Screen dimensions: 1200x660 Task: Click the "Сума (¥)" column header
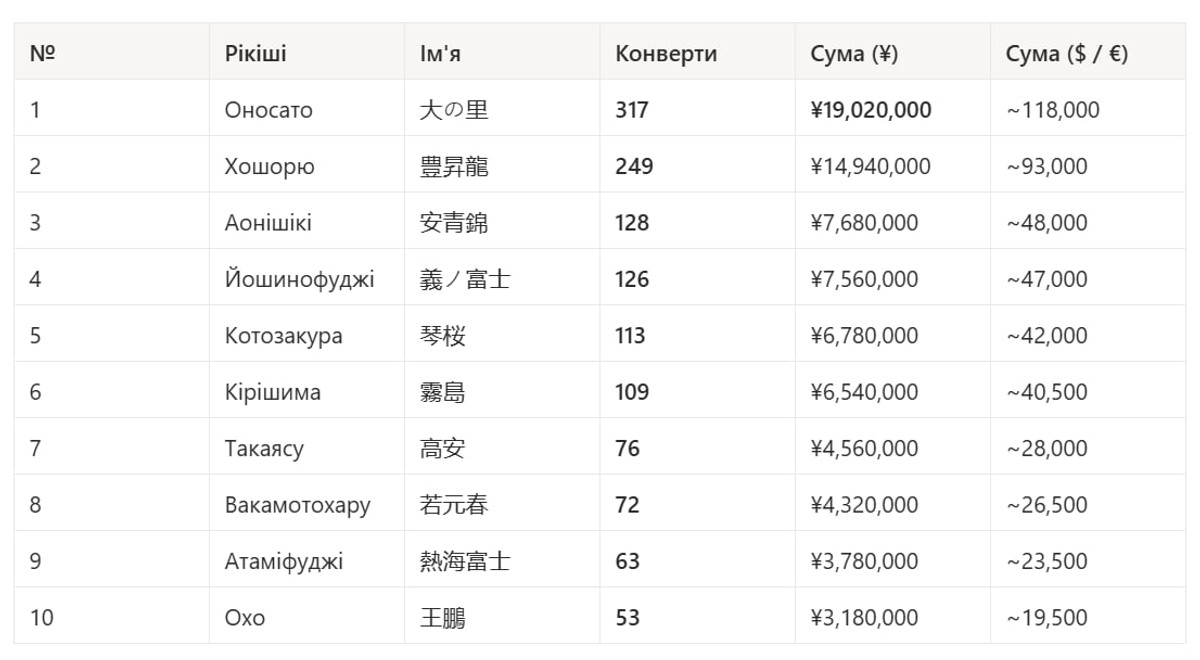click(854, 54)
